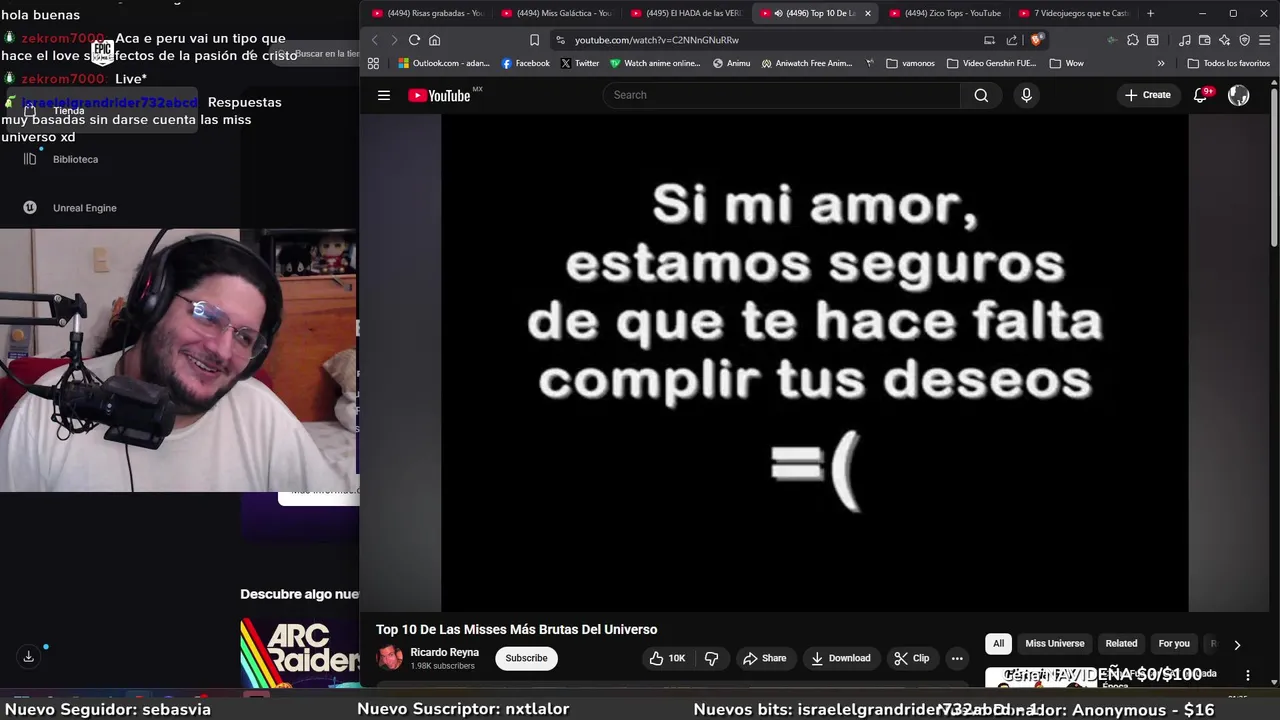Image resolution: width=1280 pixels, height=720 pixels.
Task: Open Wow bookmark folder
Action: tap(1066, 63)
